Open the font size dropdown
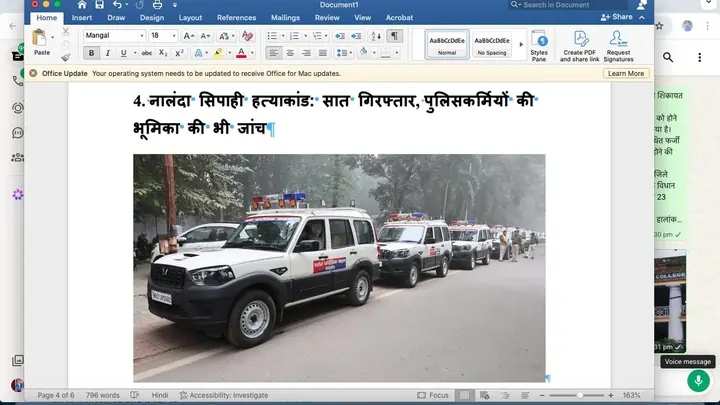Viewport: 720px width, 405px height. coord(174,36)
